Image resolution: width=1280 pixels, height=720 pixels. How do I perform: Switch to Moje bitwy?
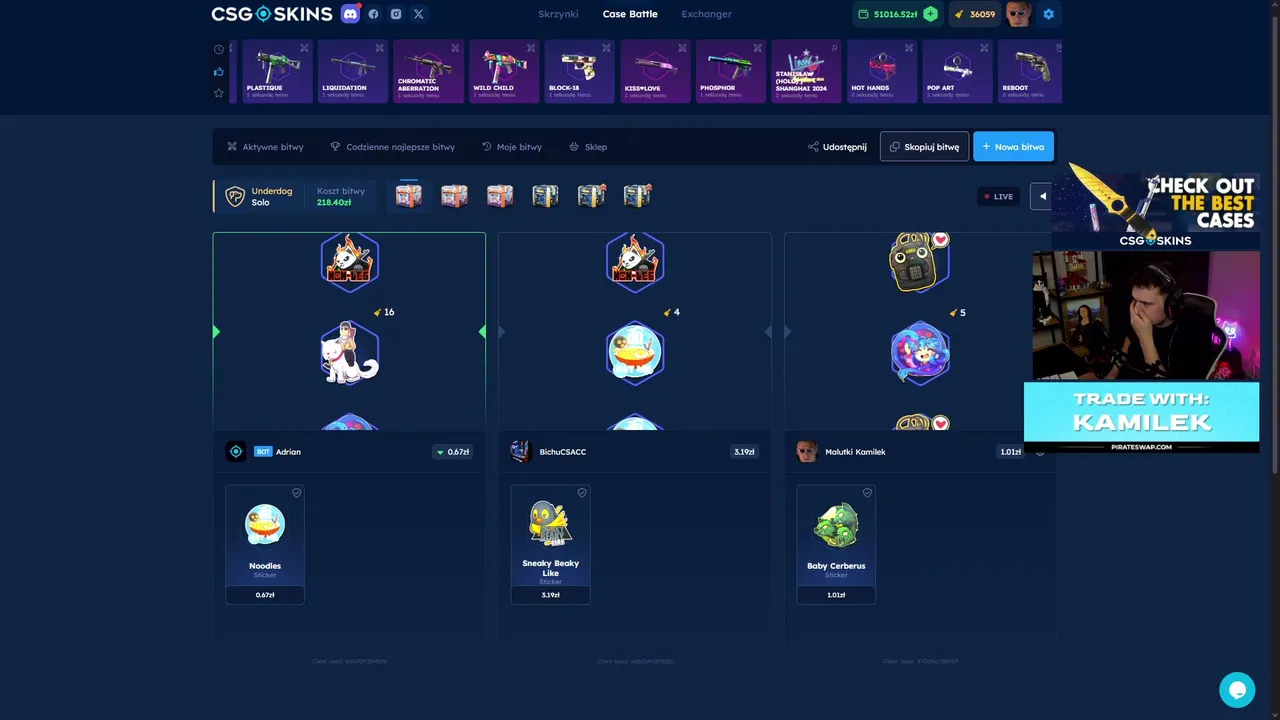click(512, 147)
